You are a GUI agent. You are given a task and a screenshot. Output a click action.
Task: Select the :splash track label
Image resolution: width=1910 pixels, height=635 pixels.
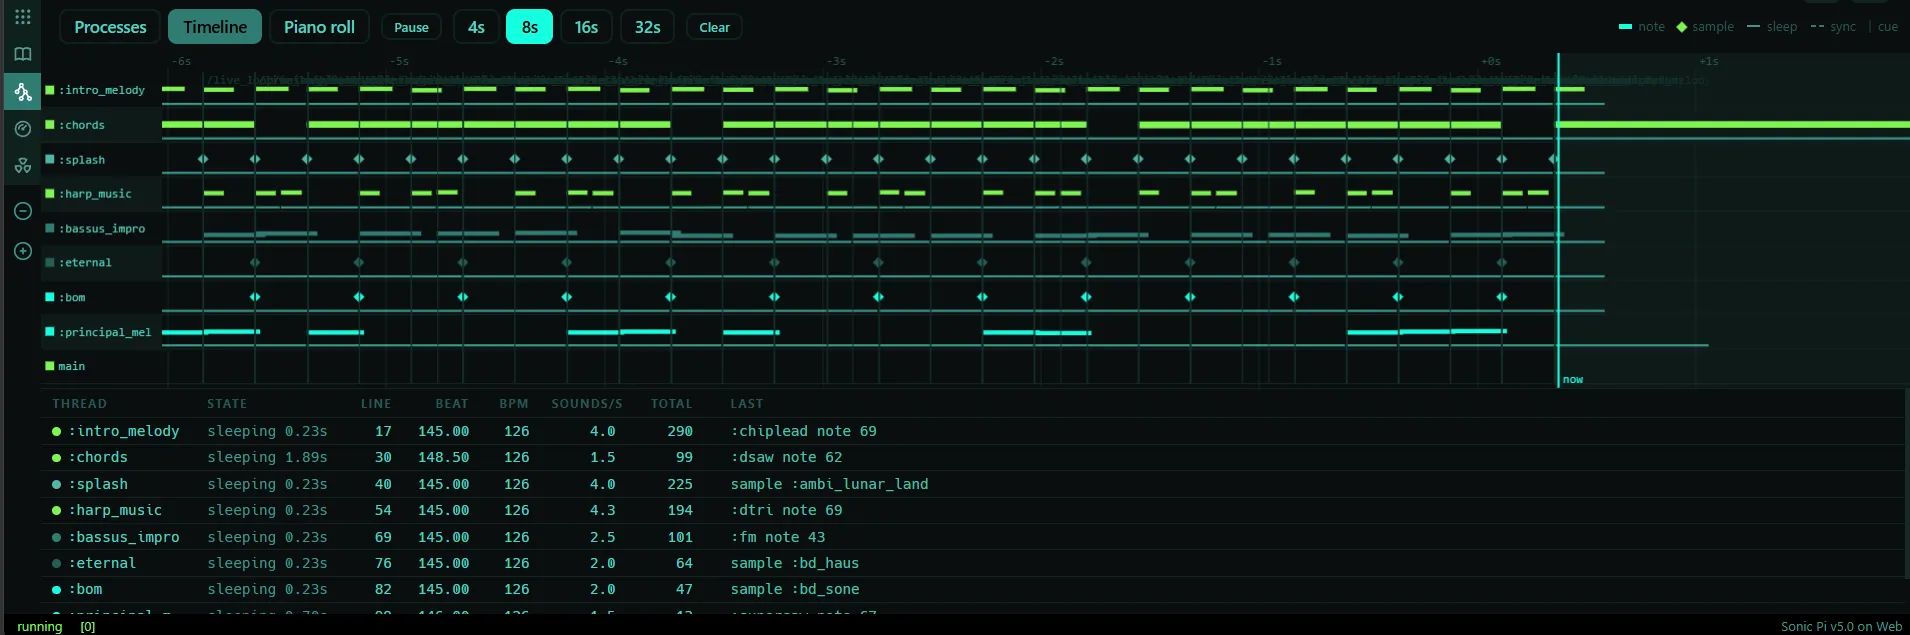click(81, 159)
